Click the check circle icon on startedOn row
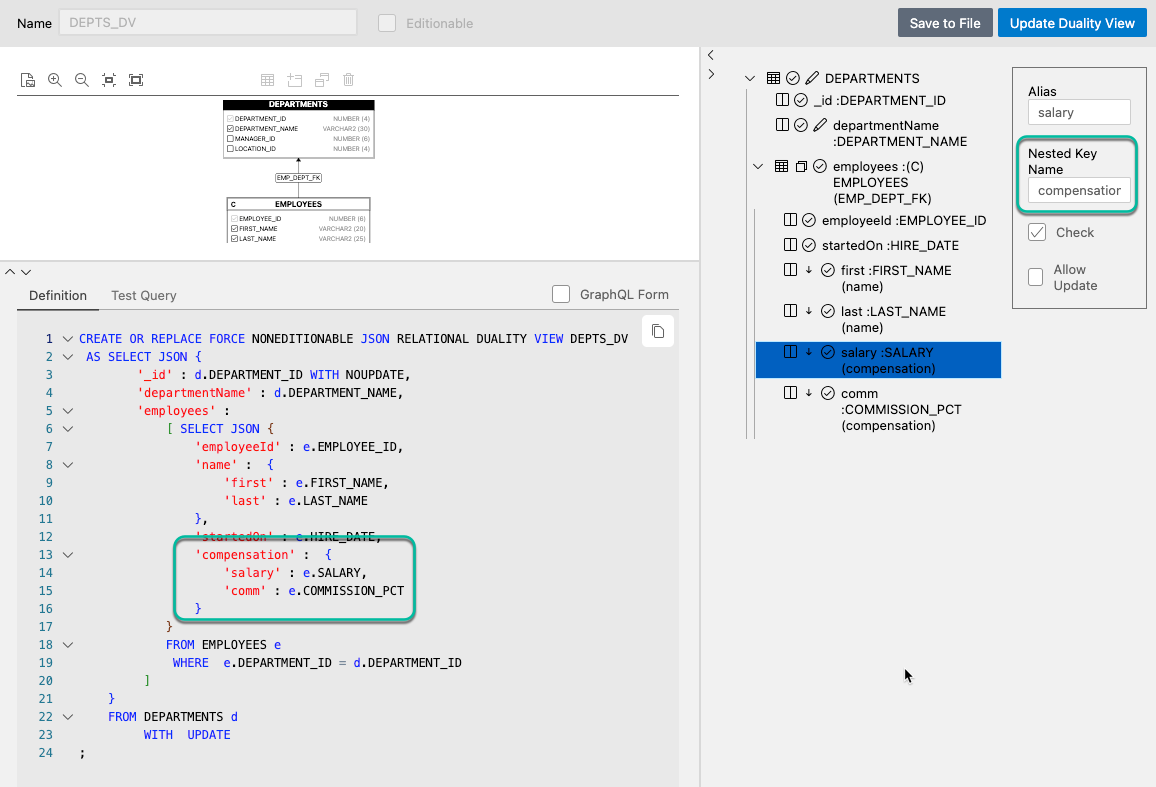The image size is (1156, 787). pos(809,245)
